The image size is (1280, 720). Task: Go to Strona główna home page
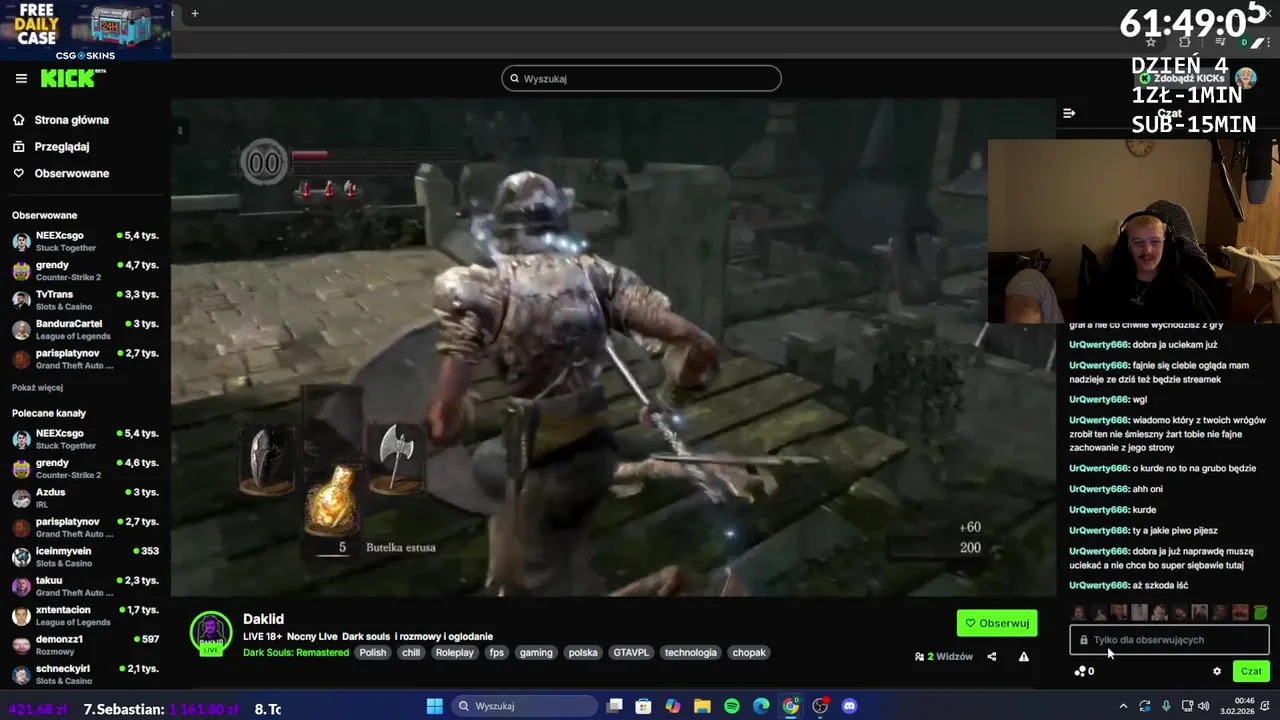71,120
